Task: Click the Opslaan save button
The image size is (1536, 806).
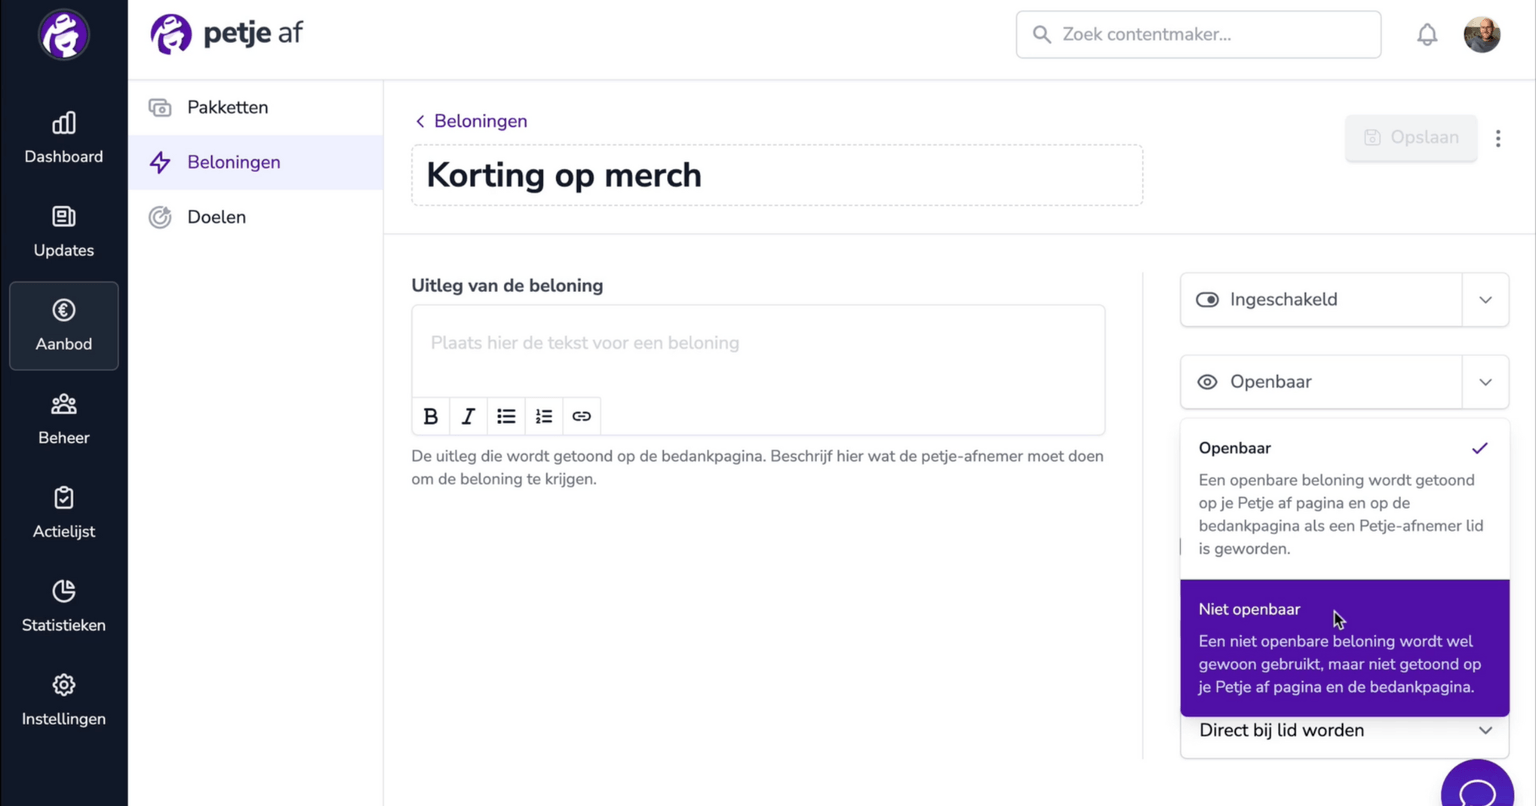Action: click(x=1411, y=138)
